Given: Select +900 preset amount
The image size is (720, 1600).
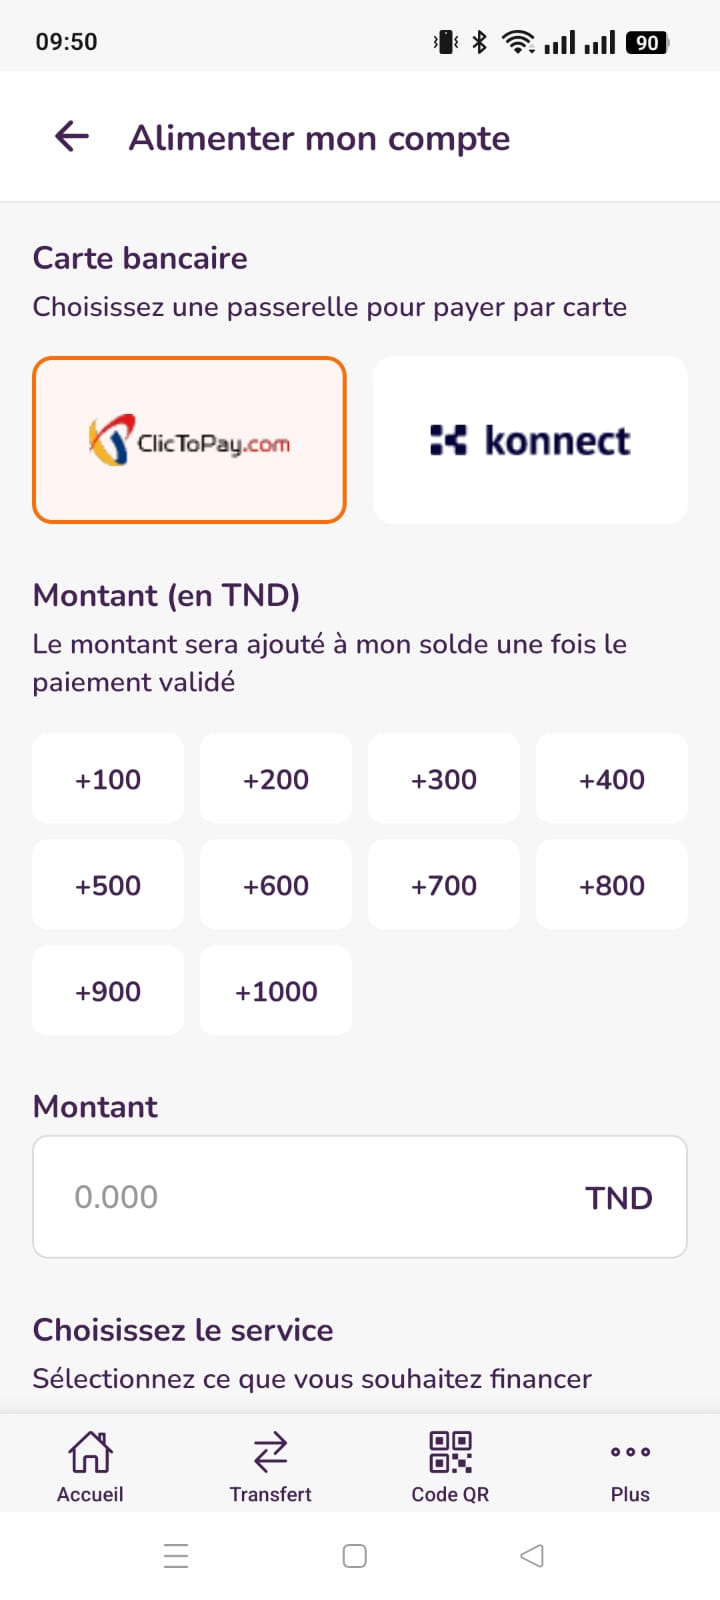Looking at the screenshot, I should 108,991.
